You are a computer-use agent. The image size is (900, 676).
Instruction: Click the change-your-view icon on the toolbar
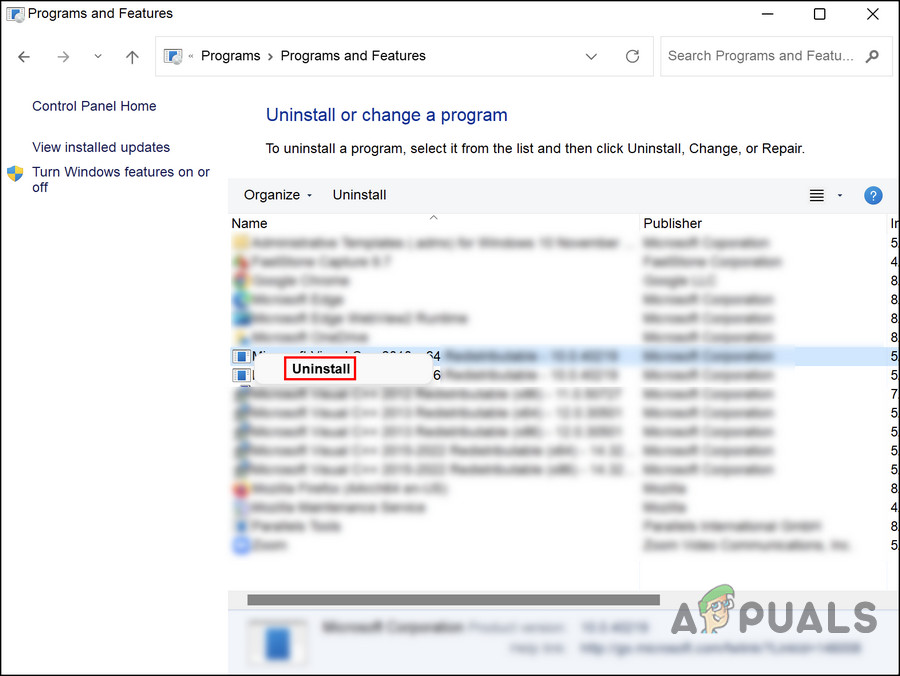(816, 195)
